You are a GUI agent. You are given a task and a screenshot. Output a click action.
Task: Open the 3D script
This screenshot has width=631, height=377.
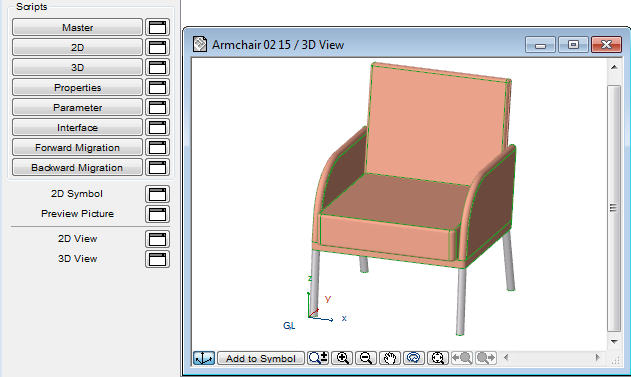tap(77, 67)
